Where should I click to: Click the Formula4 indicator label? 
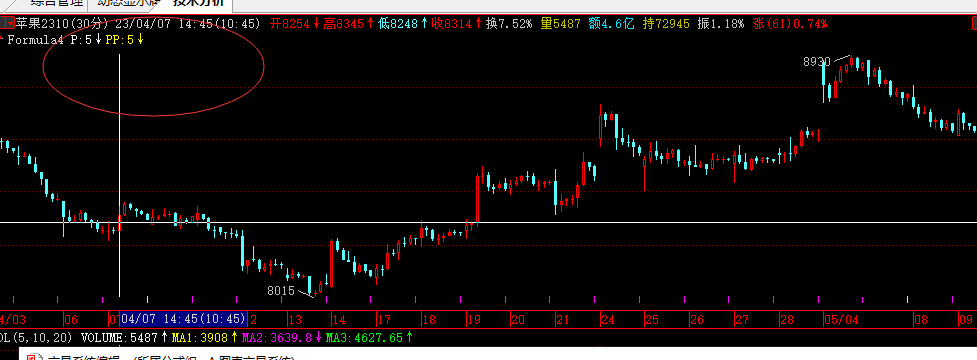[37, 40]
